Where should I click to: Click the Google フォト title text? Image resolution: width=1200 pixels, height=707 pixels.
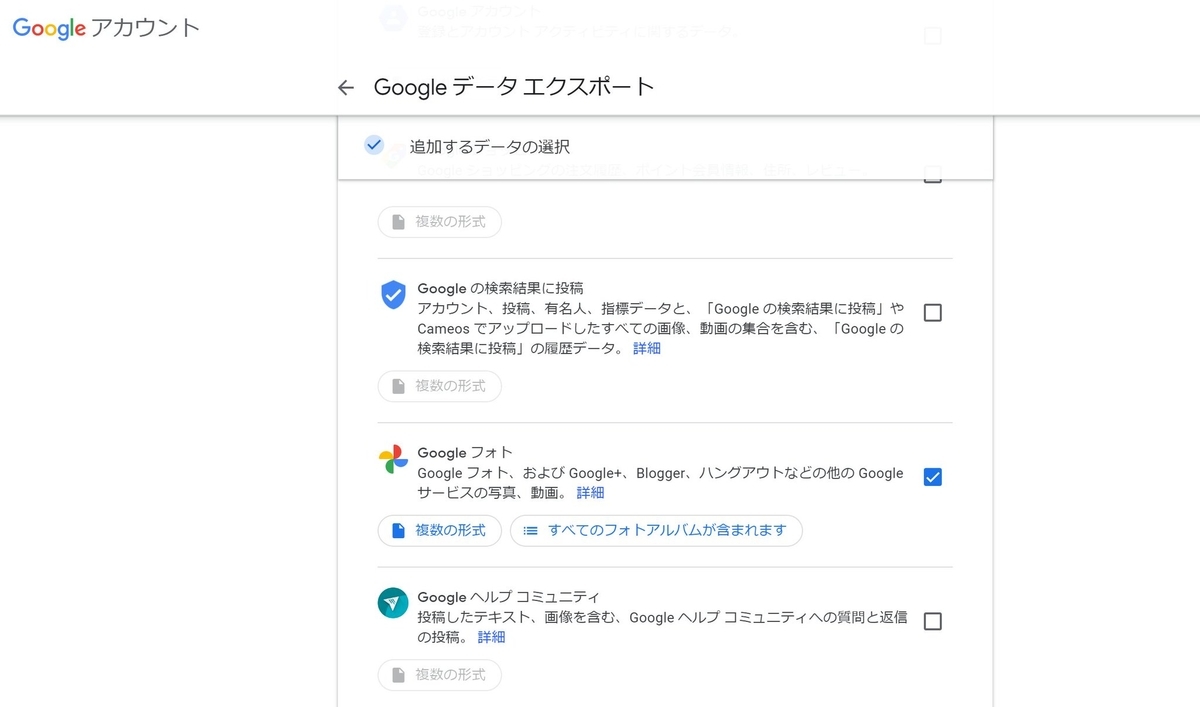pos(465,453)
